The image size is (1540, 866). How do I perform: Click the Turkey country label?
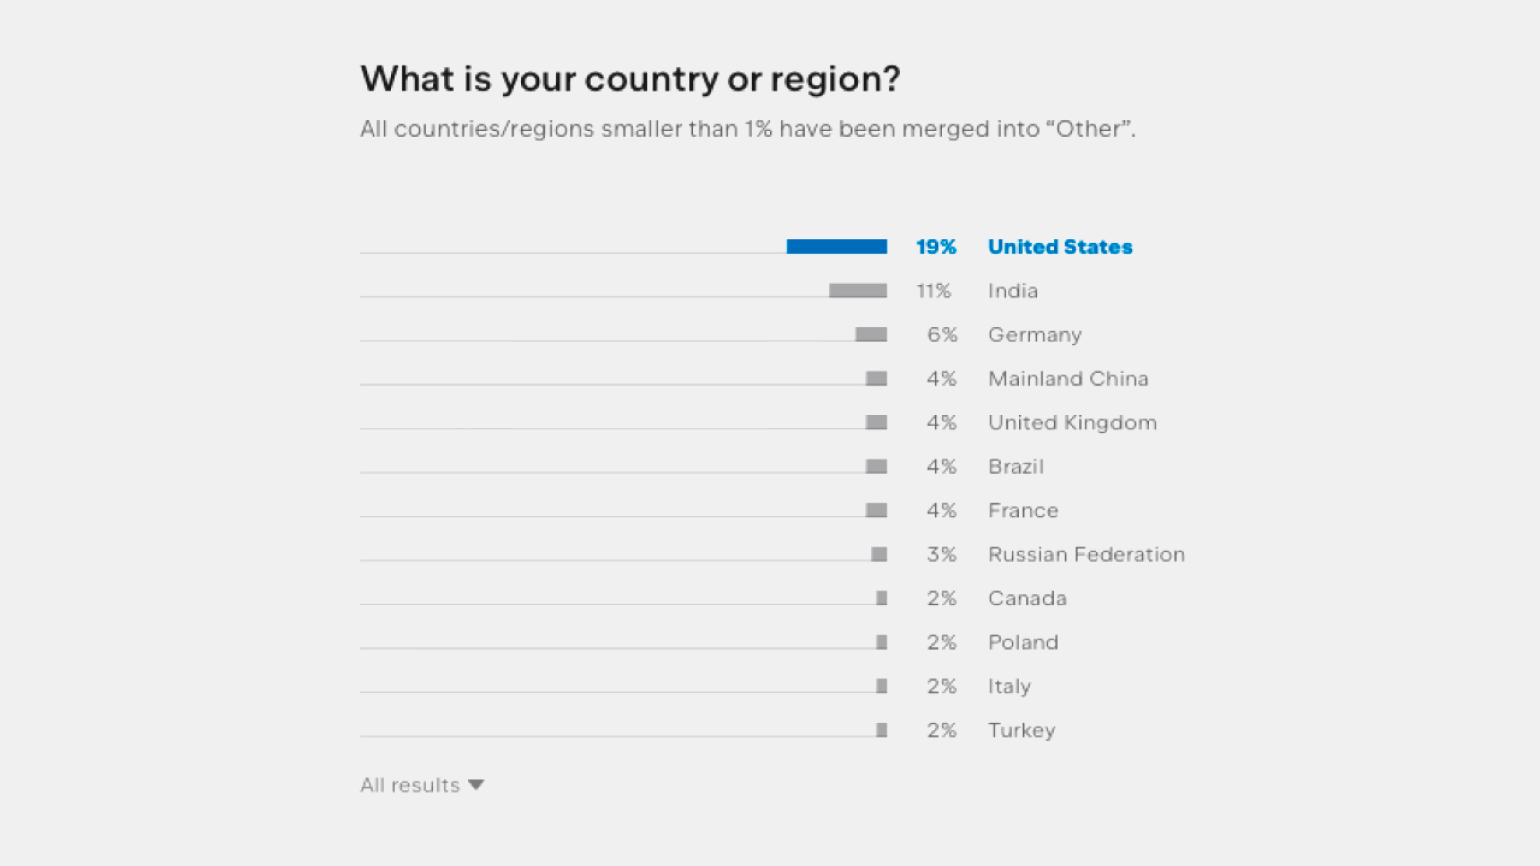coord(1022,731)
